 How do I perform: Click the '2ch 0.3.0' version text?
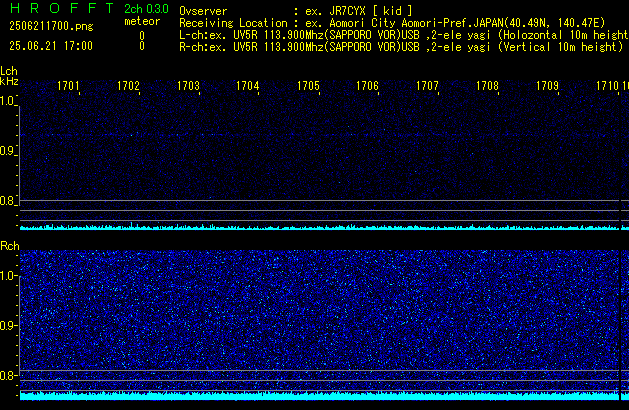click(x=146, y=9)
